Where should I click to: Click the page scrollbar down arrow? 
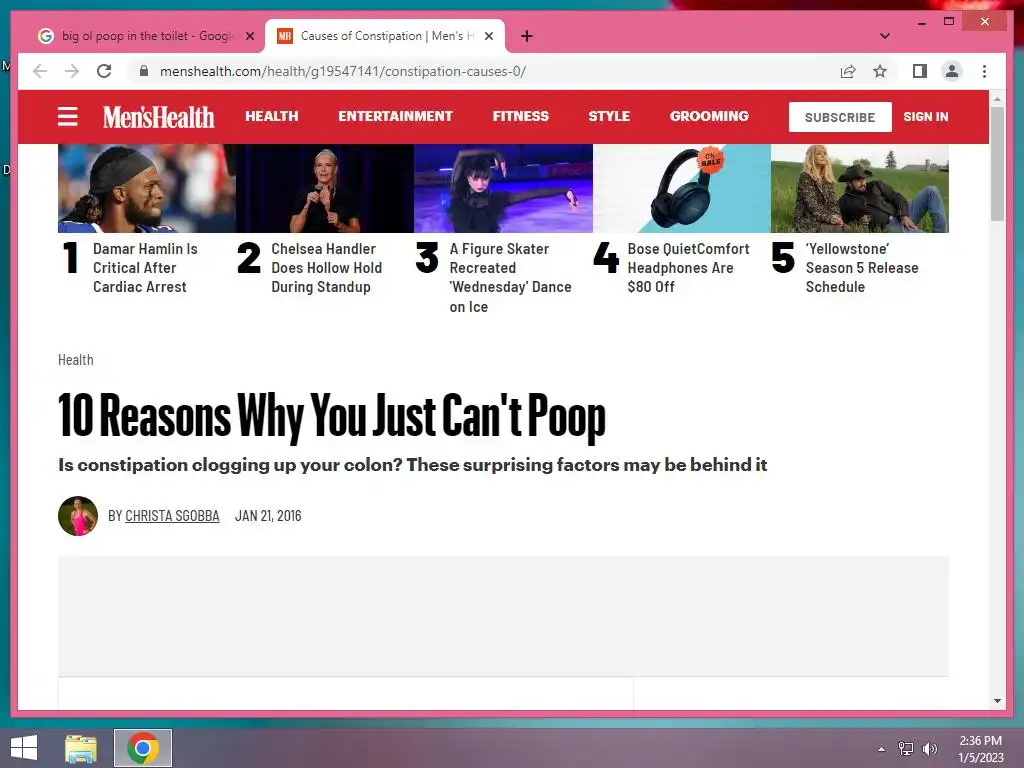click(x=997, y=701)
